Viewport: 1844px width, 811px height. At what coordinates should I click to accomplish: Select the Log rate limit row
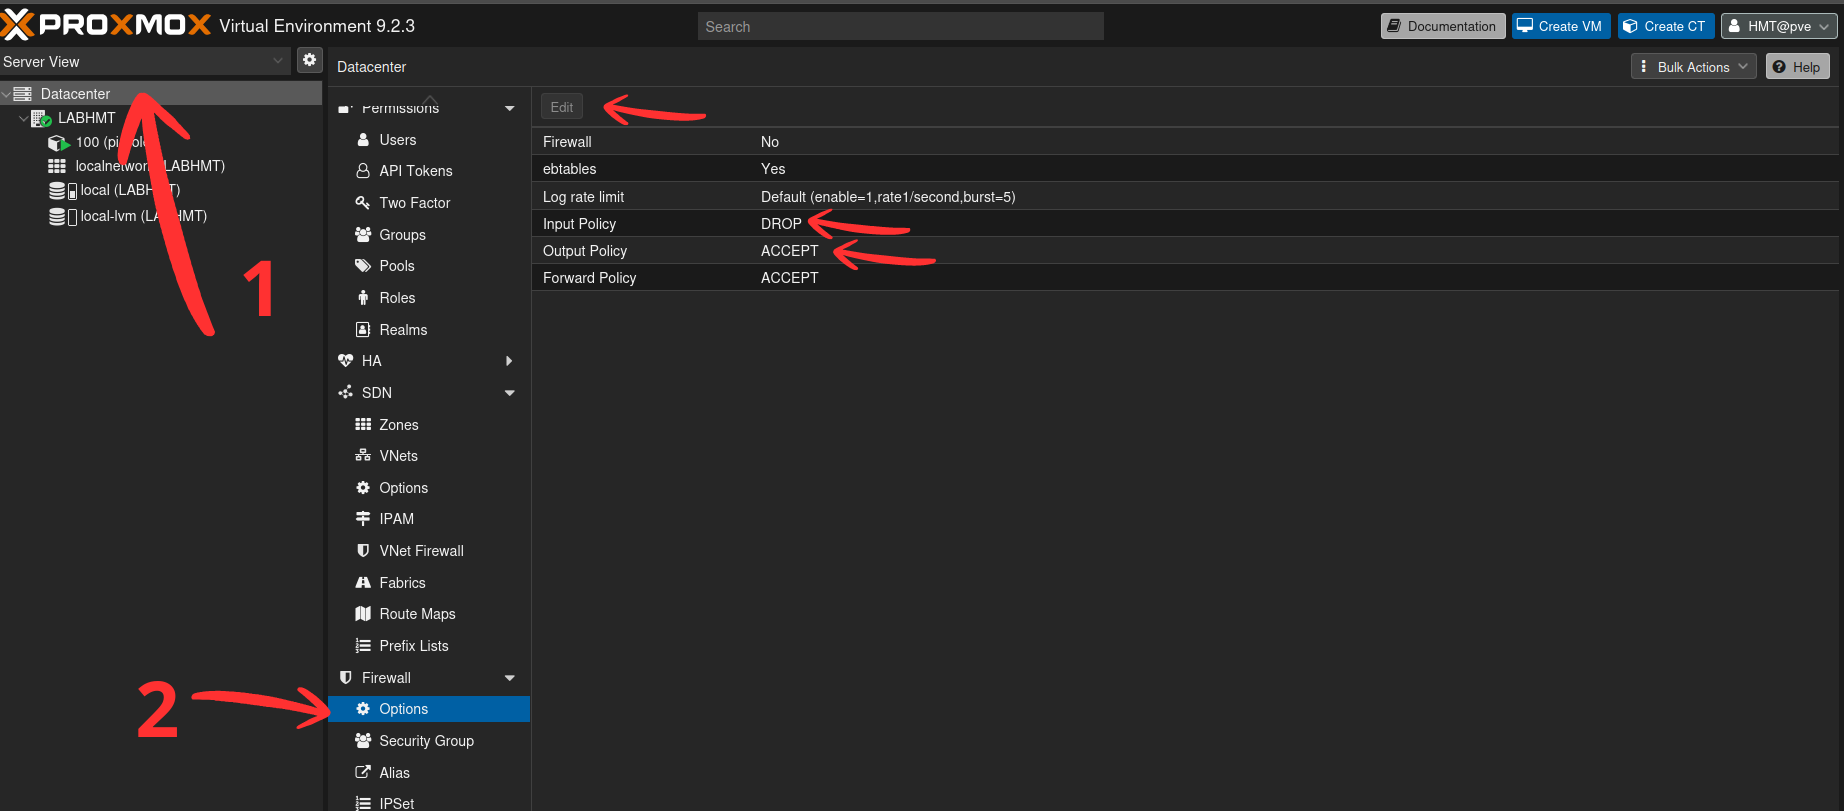[x=1185, y=197]
